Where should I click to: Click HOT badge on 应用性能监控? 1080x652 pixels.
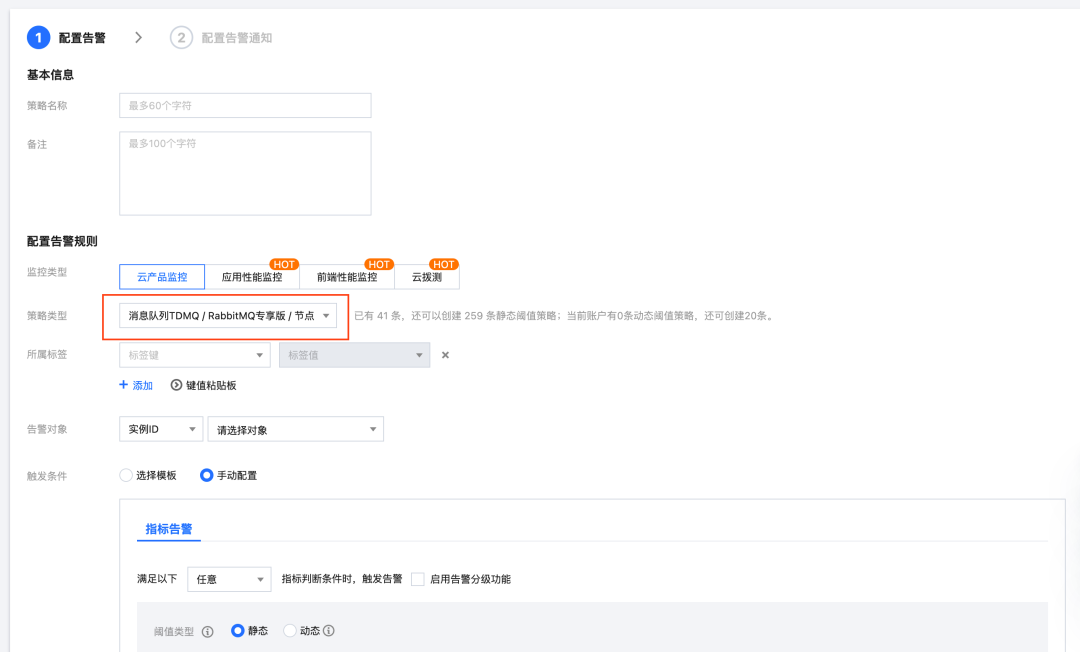[x=284, y=264]
